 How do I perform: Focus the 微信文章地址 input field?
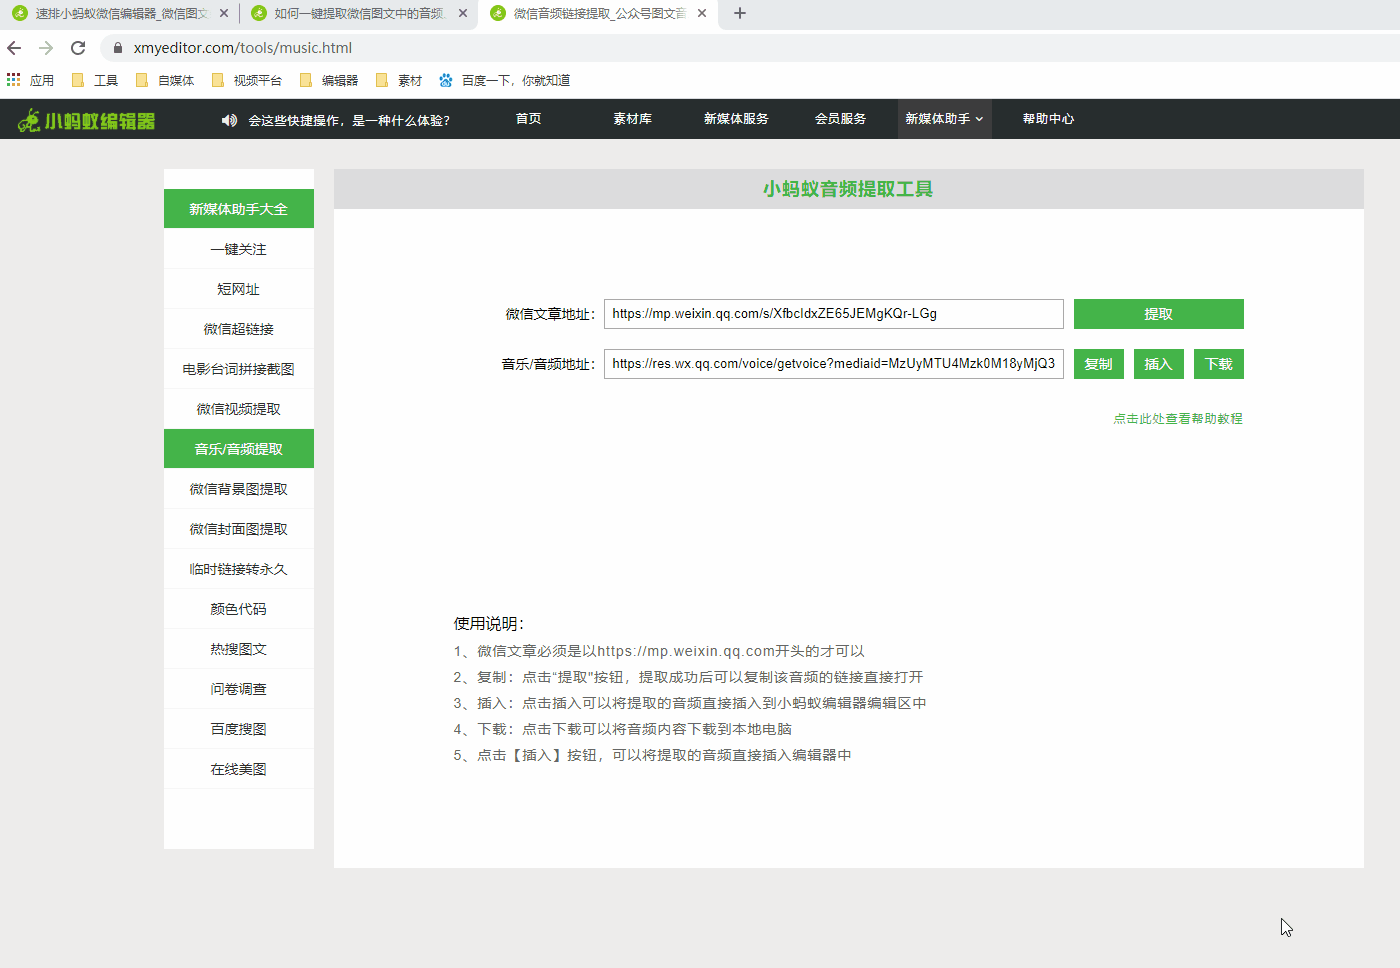pyautogui.click(x=833, y=314)
